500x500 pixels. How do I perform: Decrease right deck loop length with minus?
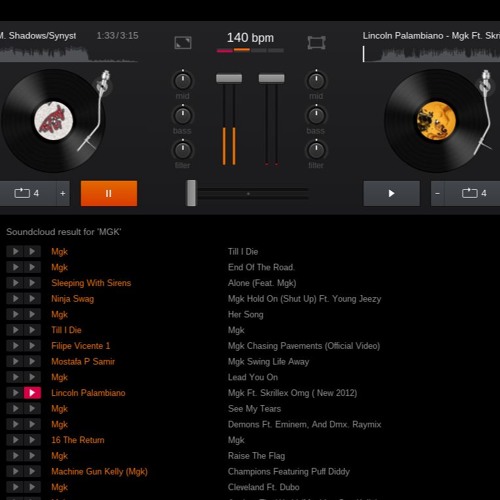tap(438, 193)
